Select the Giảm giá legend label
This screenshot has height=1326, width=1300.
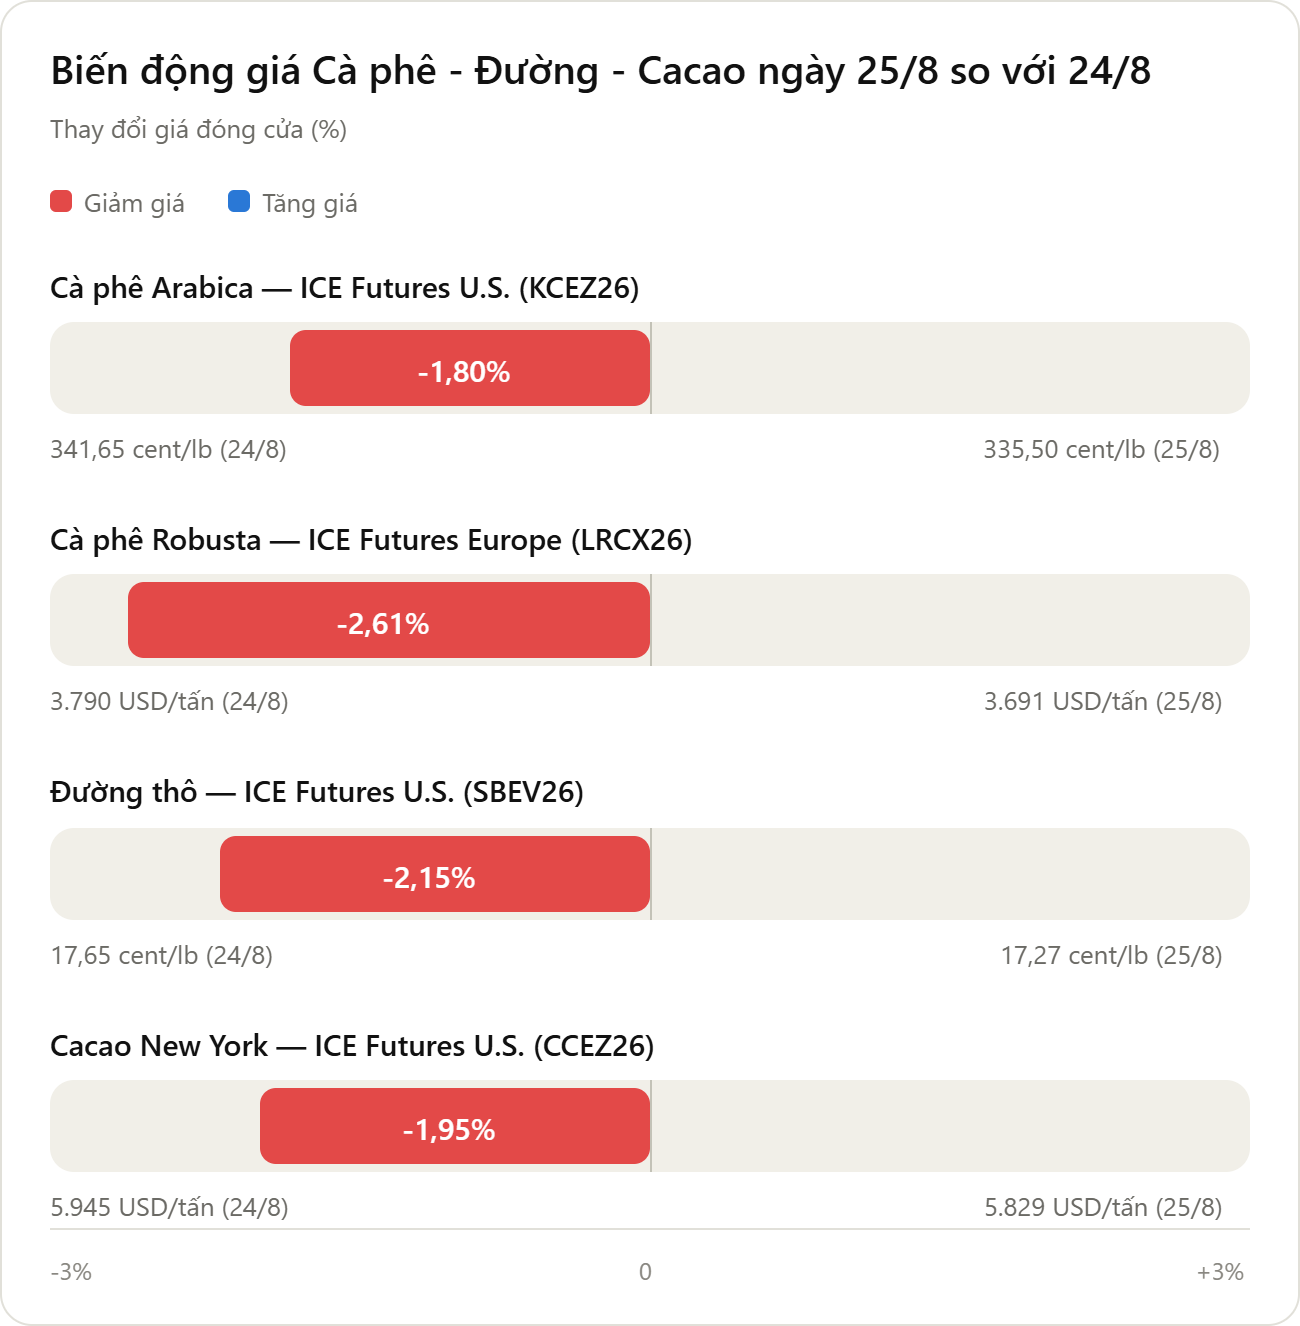coord(134,204)
